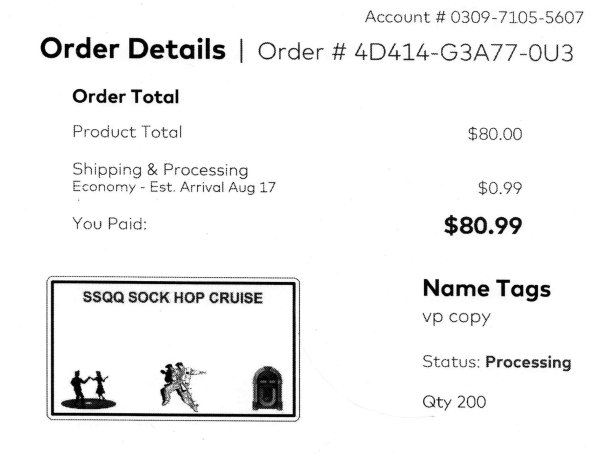
Task: Click the Order Total heading
Action: (x=126, y=96)
